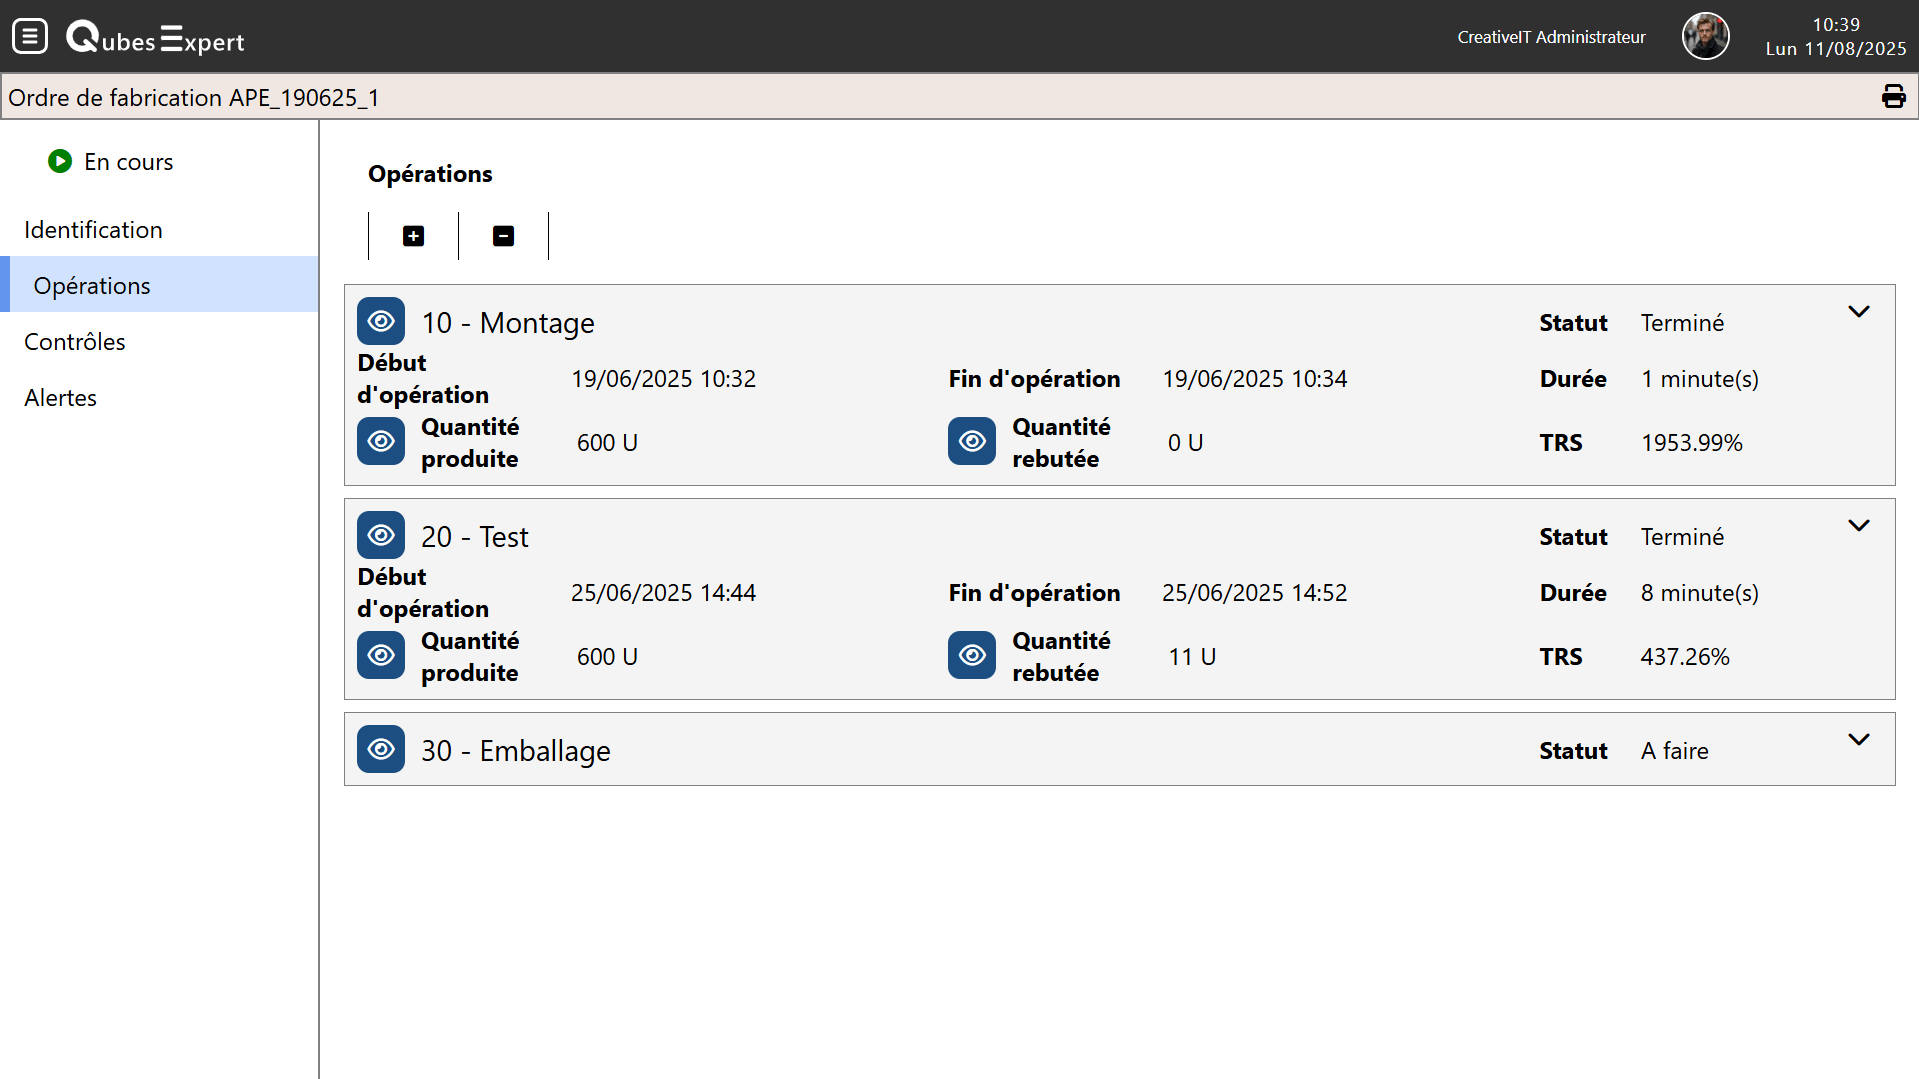
Task: Click the QubesExpert logo
Action: coord(155,38)
